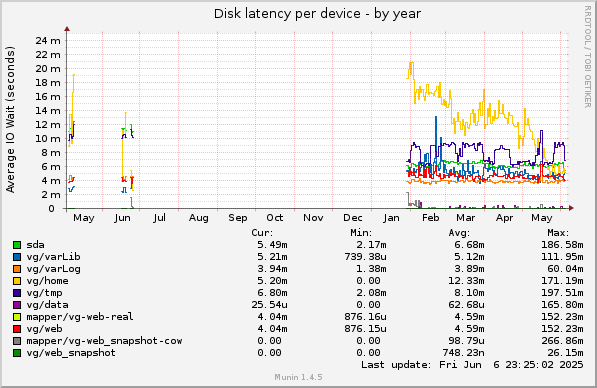The width and height of the screenshot is (597, 388).
Task: Click the 'Avg:' column header
Action: [459, 233]
